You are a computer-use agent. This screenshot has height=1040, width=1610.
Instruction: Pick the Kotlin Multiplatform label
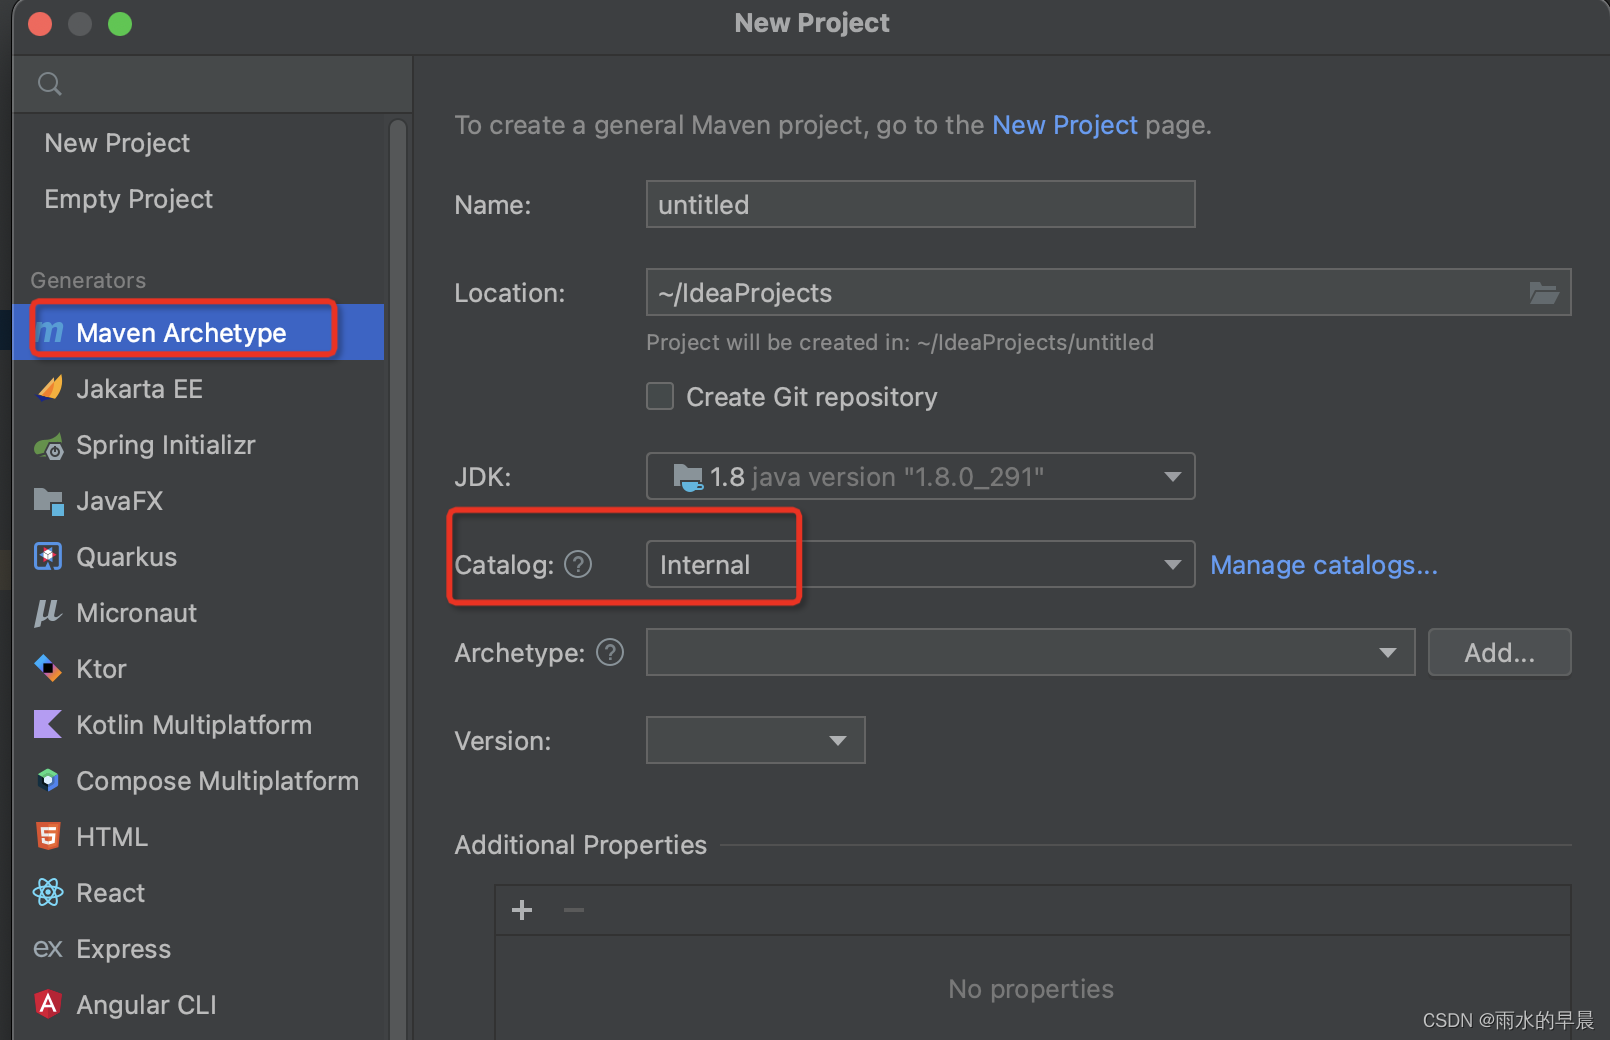194,725
